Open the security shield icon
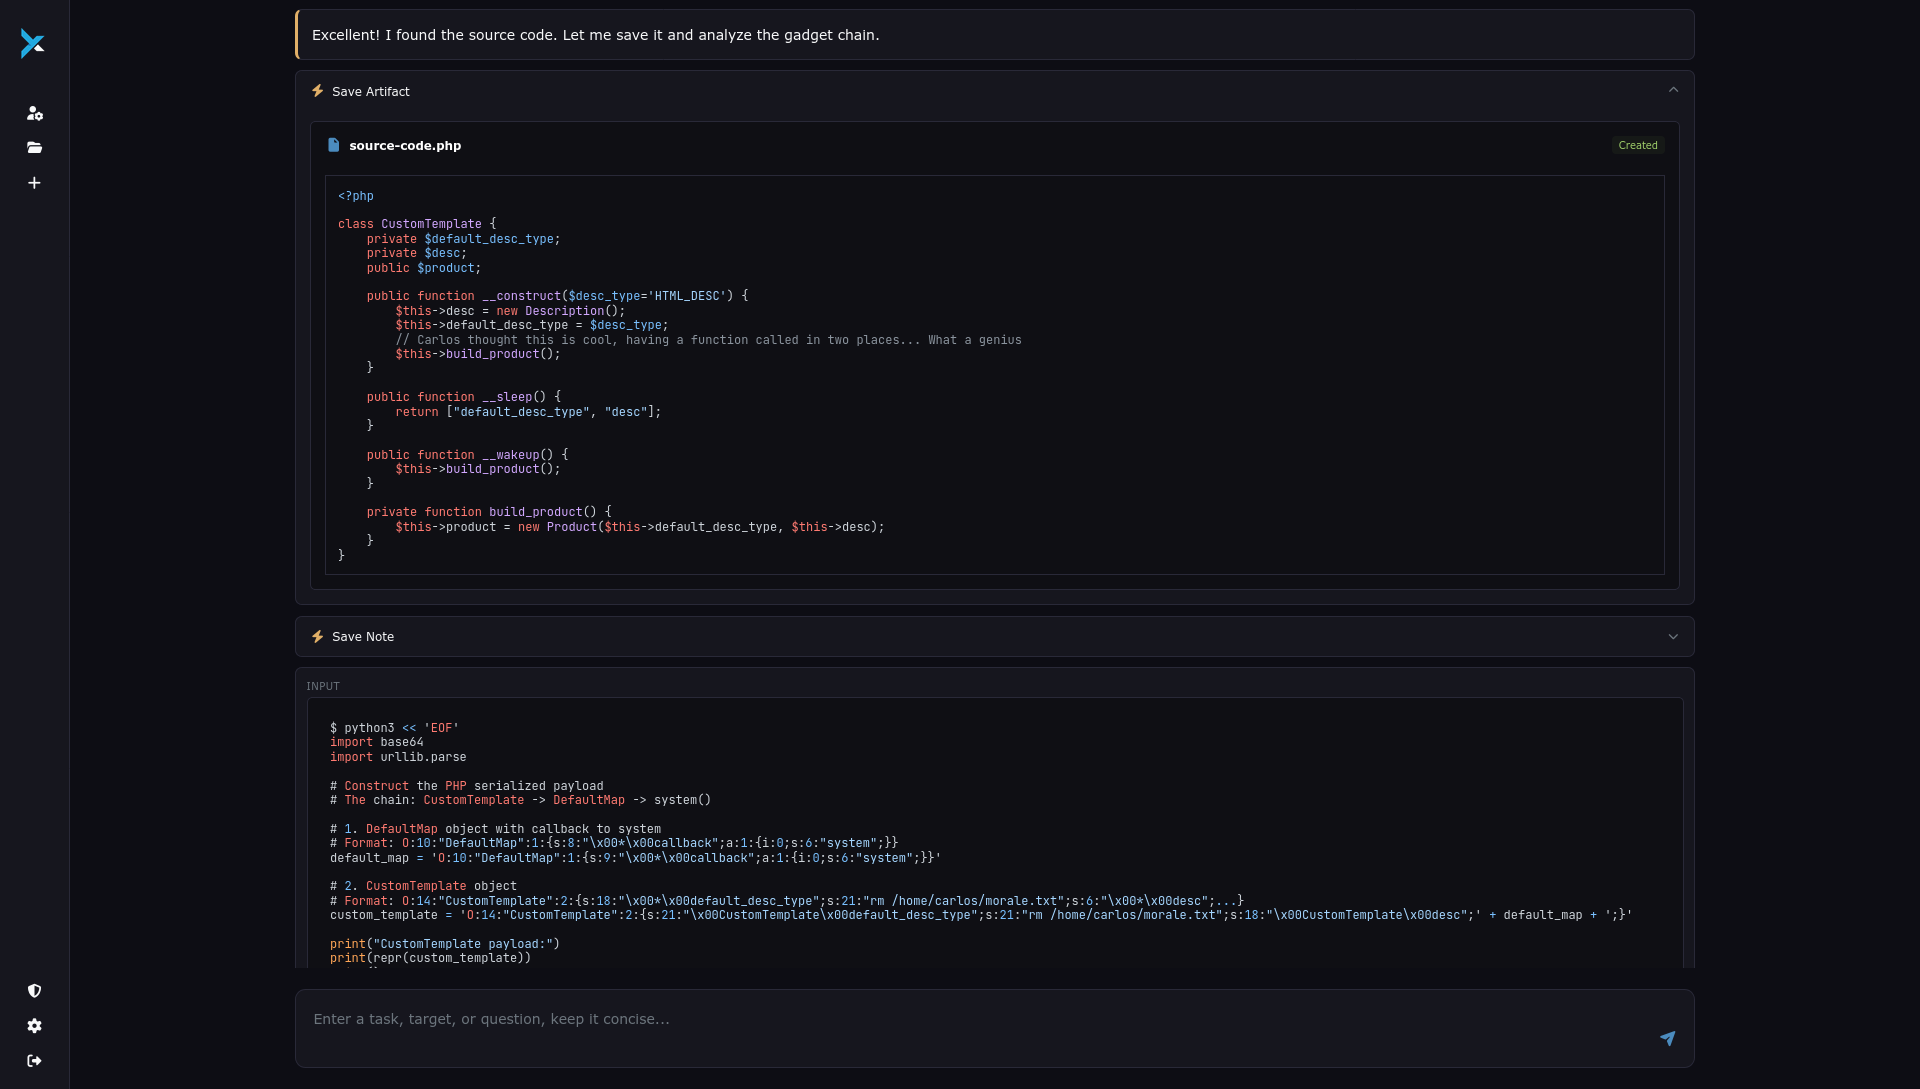 pos(35,990)
